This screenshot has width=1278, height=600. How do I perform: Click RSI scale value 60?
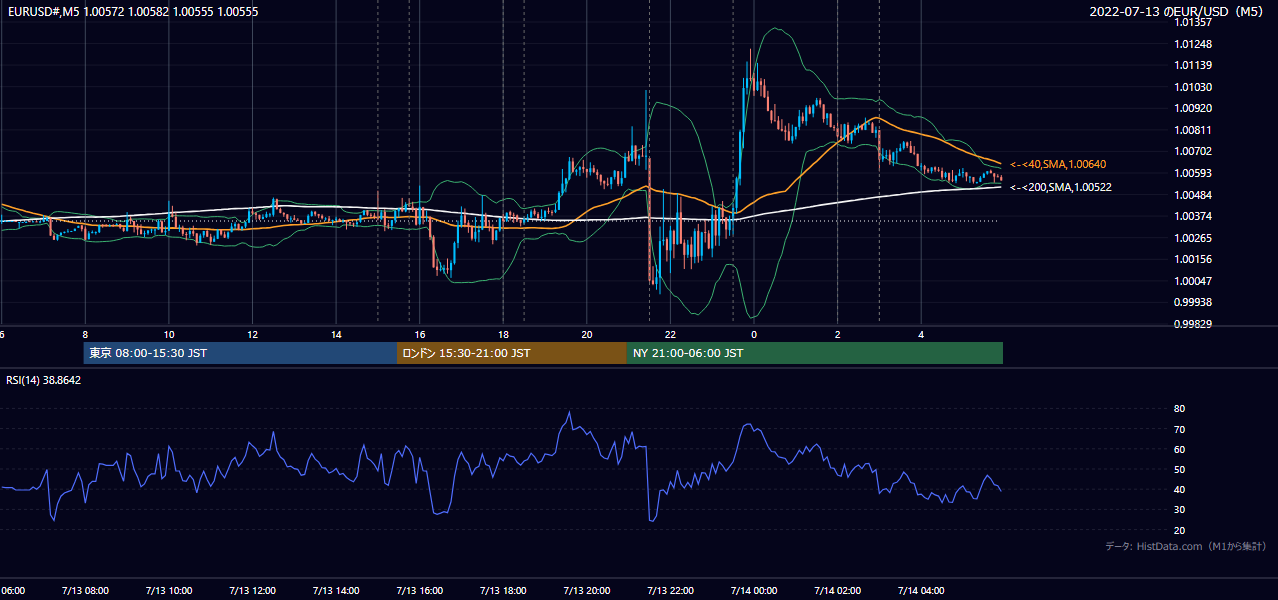coord(1179,449)
